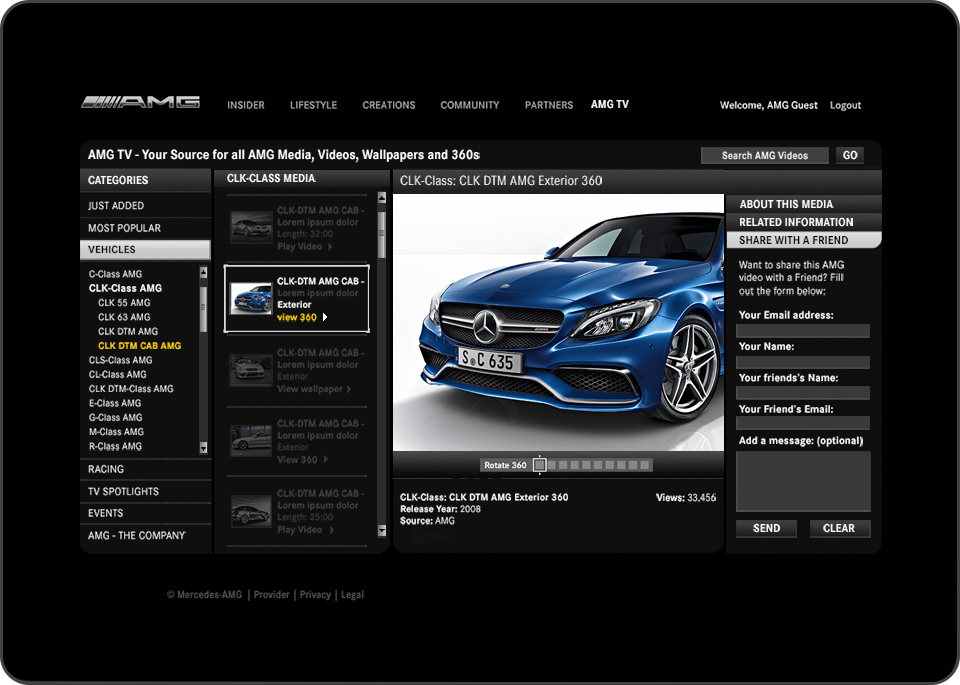The image size is (960, 685).
Task: Select R-Class AMG
Action: coord(115,446)
